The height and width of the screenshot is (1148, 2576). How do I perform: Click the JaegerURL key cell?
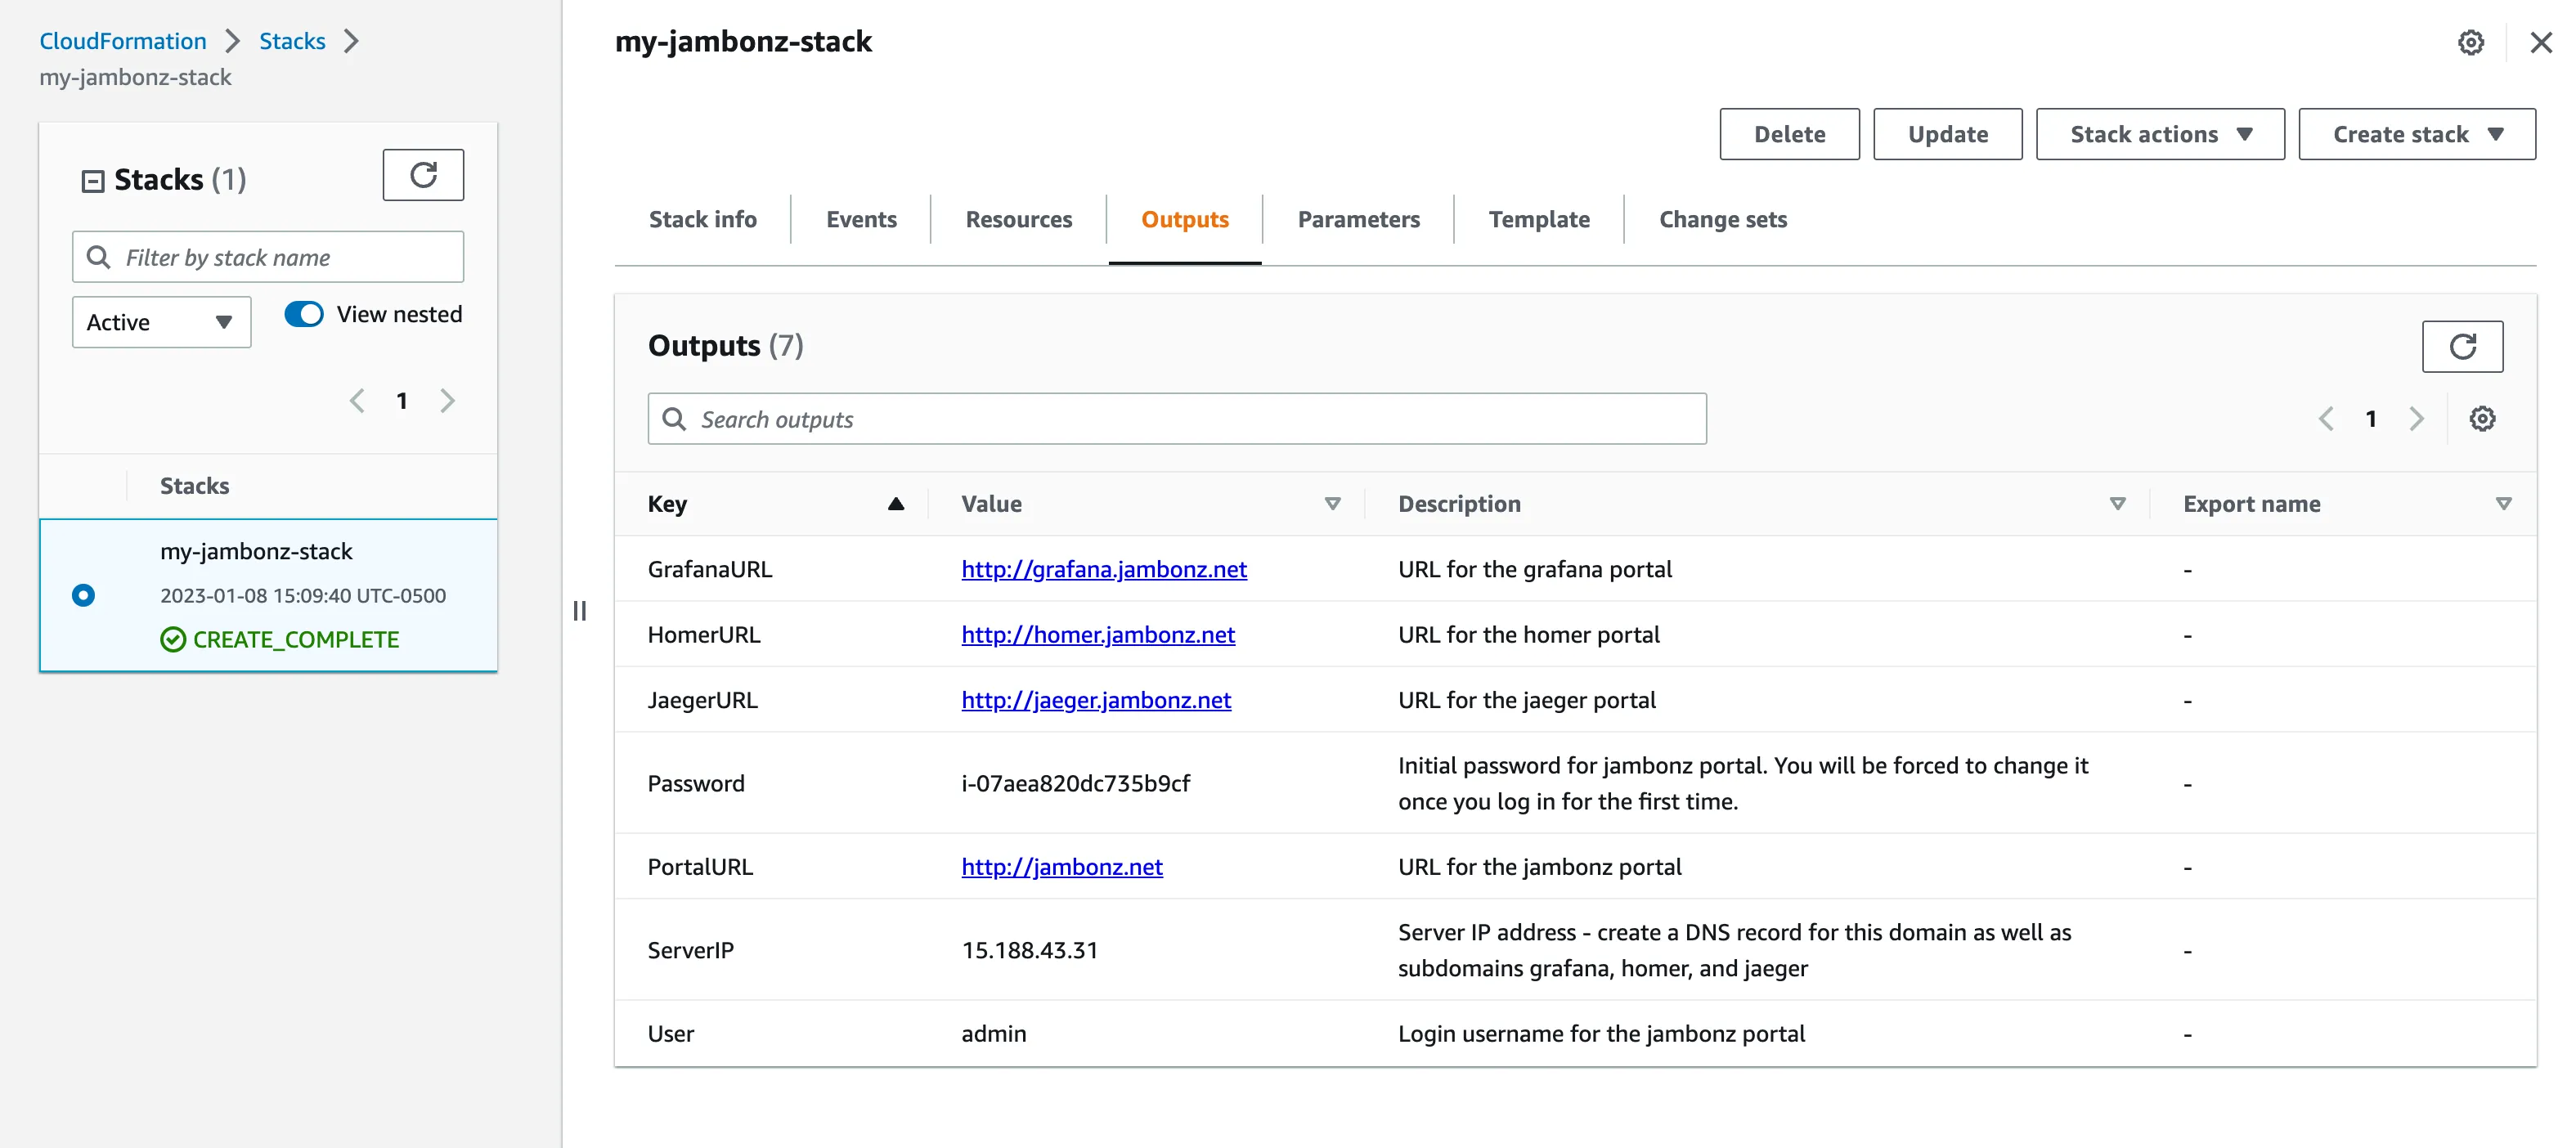(703, 700)
